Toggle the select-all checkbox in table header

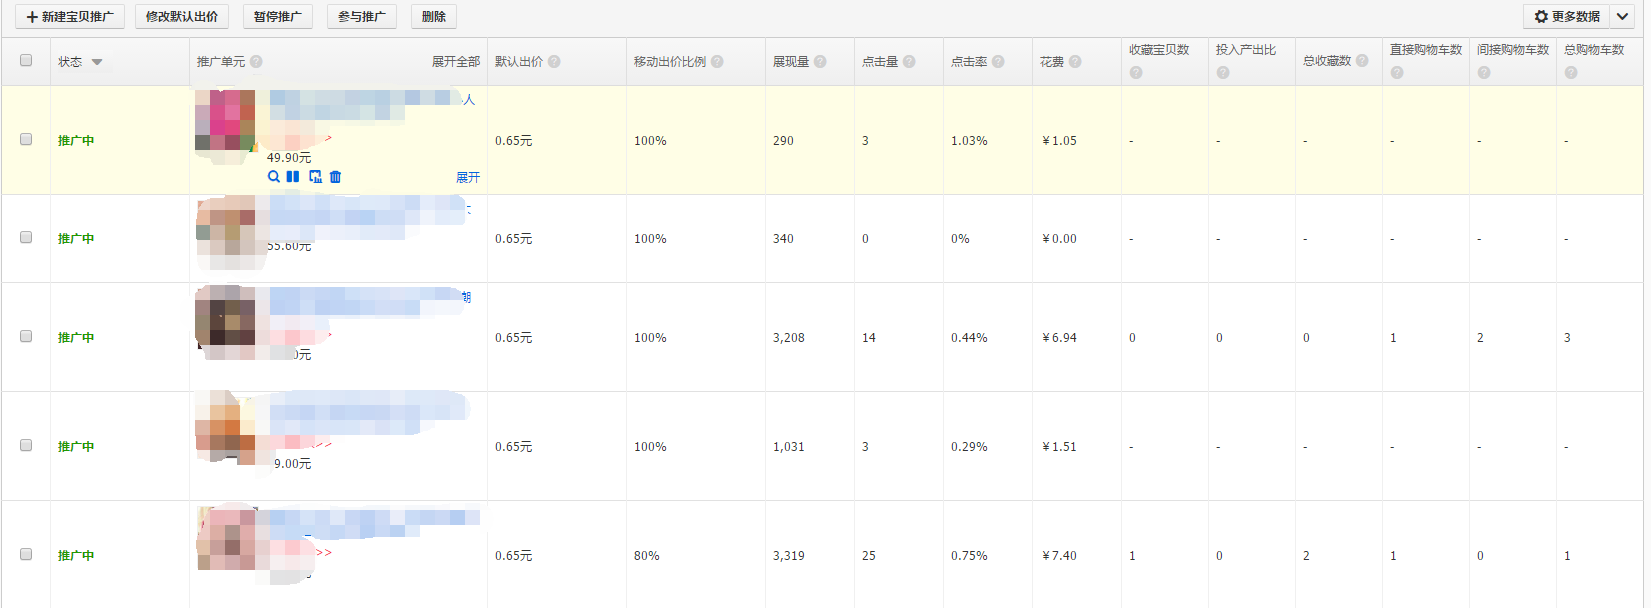pos(26,61)
